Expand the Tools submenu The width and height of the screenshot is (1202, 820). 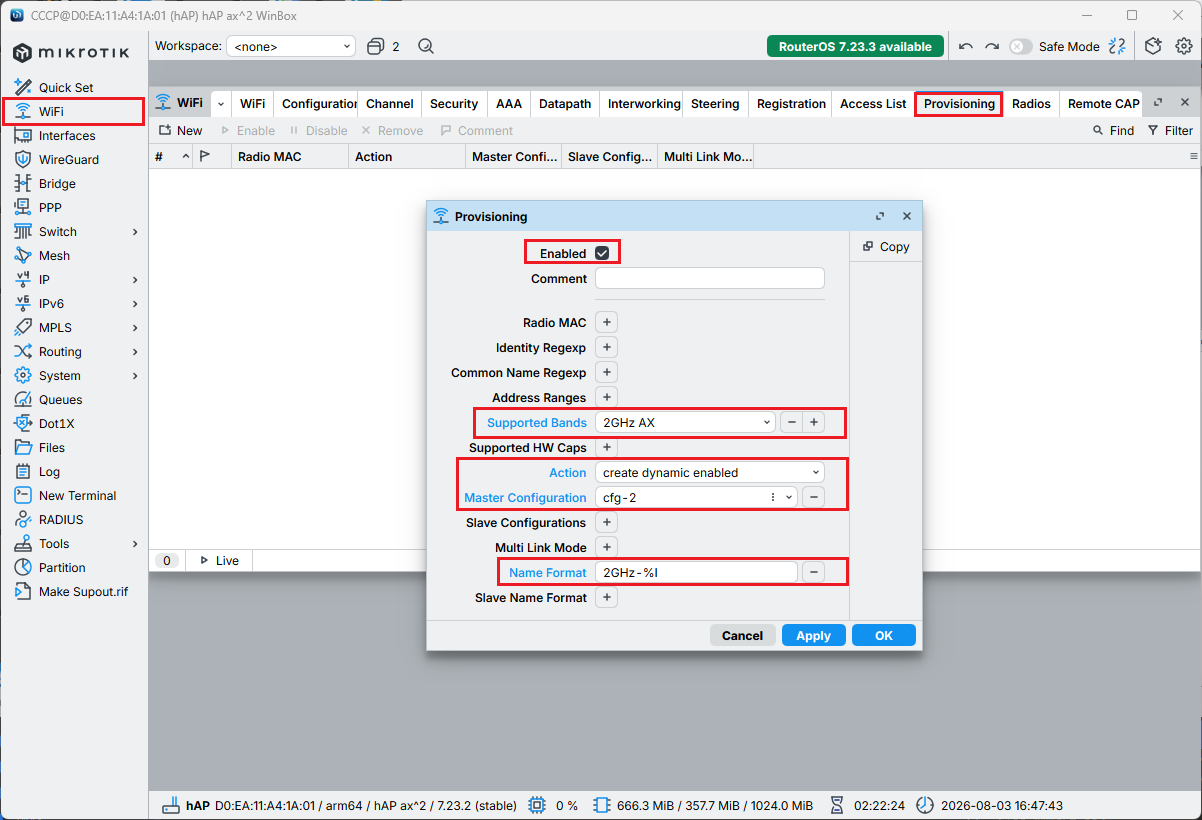click(x=135, y=544)
